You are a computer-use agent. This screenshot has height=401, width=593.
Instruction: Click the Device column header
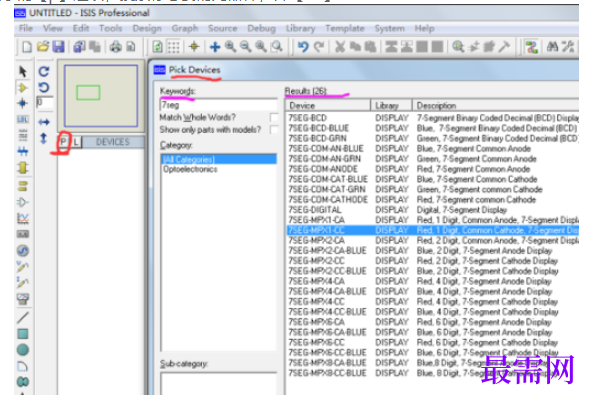328,106
